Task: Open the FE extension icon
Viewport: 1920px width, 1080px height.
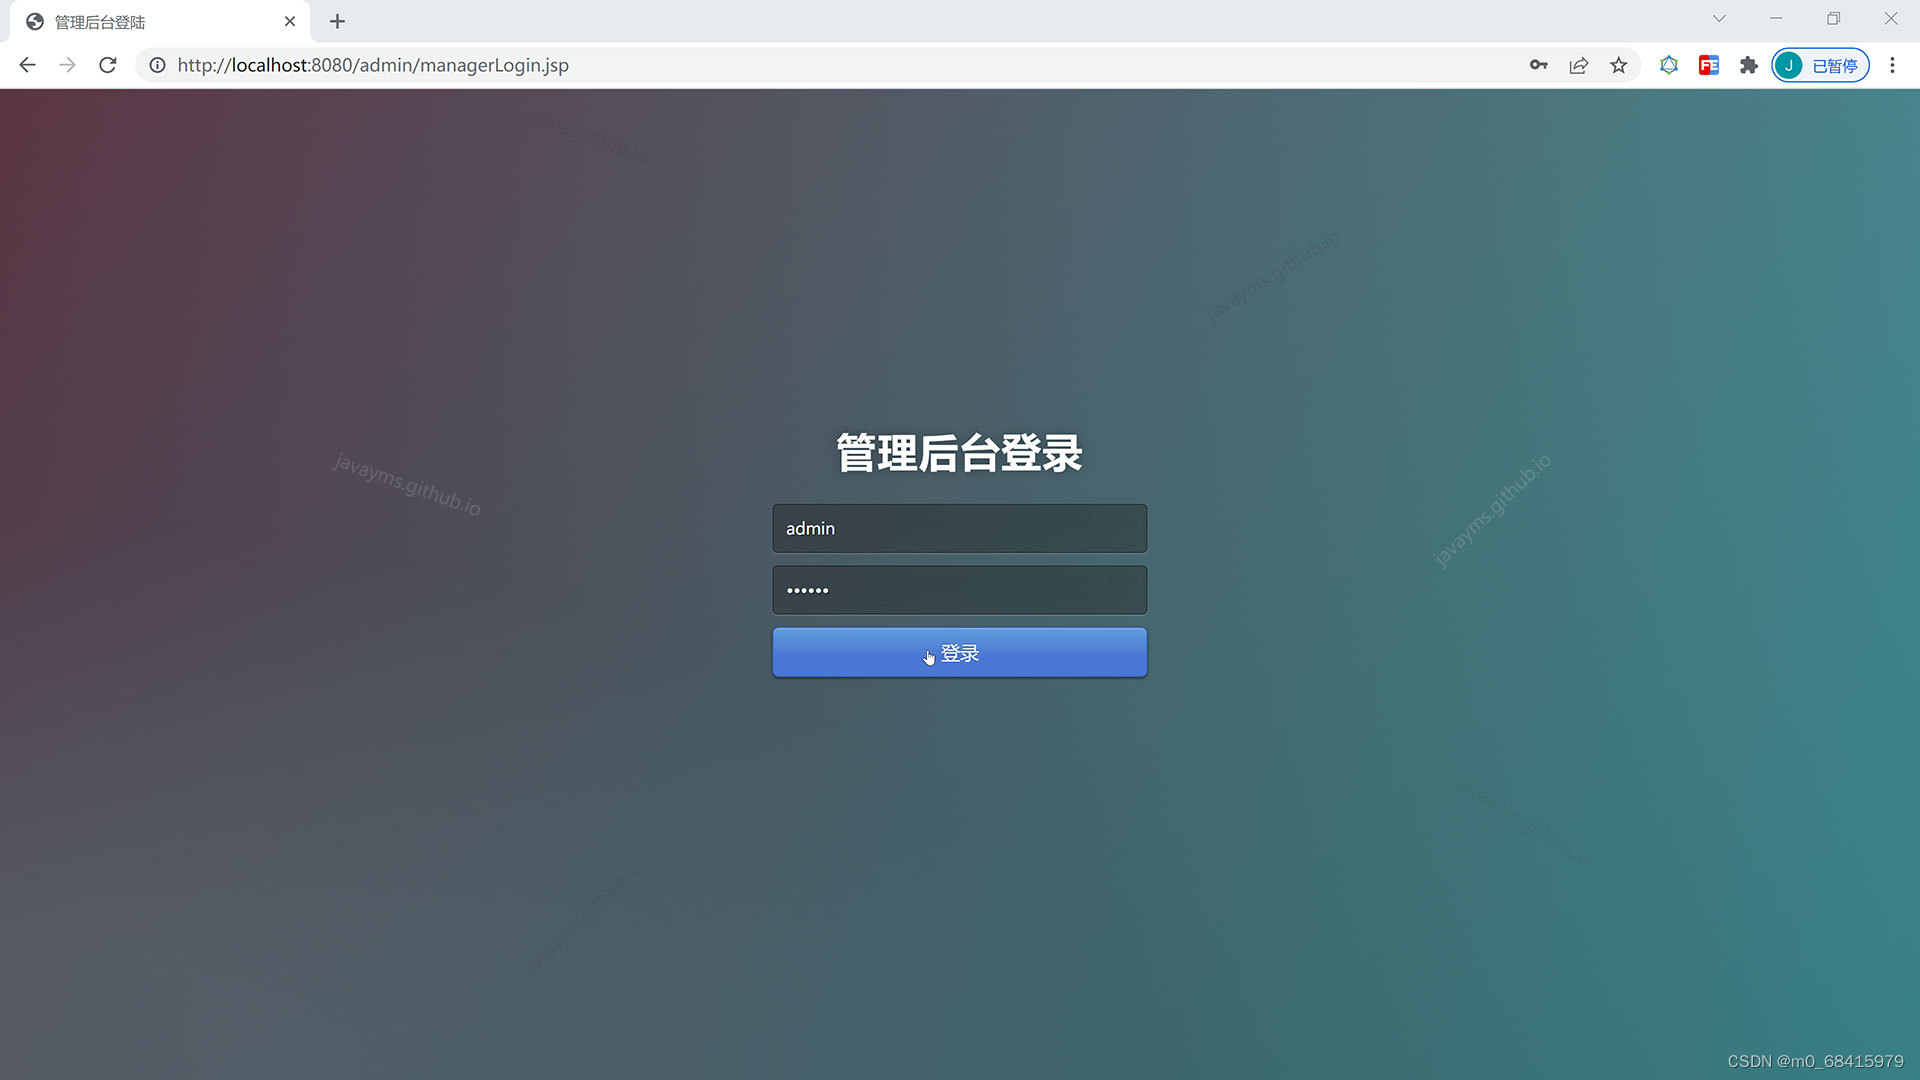Action: (x=1708, y=65)
